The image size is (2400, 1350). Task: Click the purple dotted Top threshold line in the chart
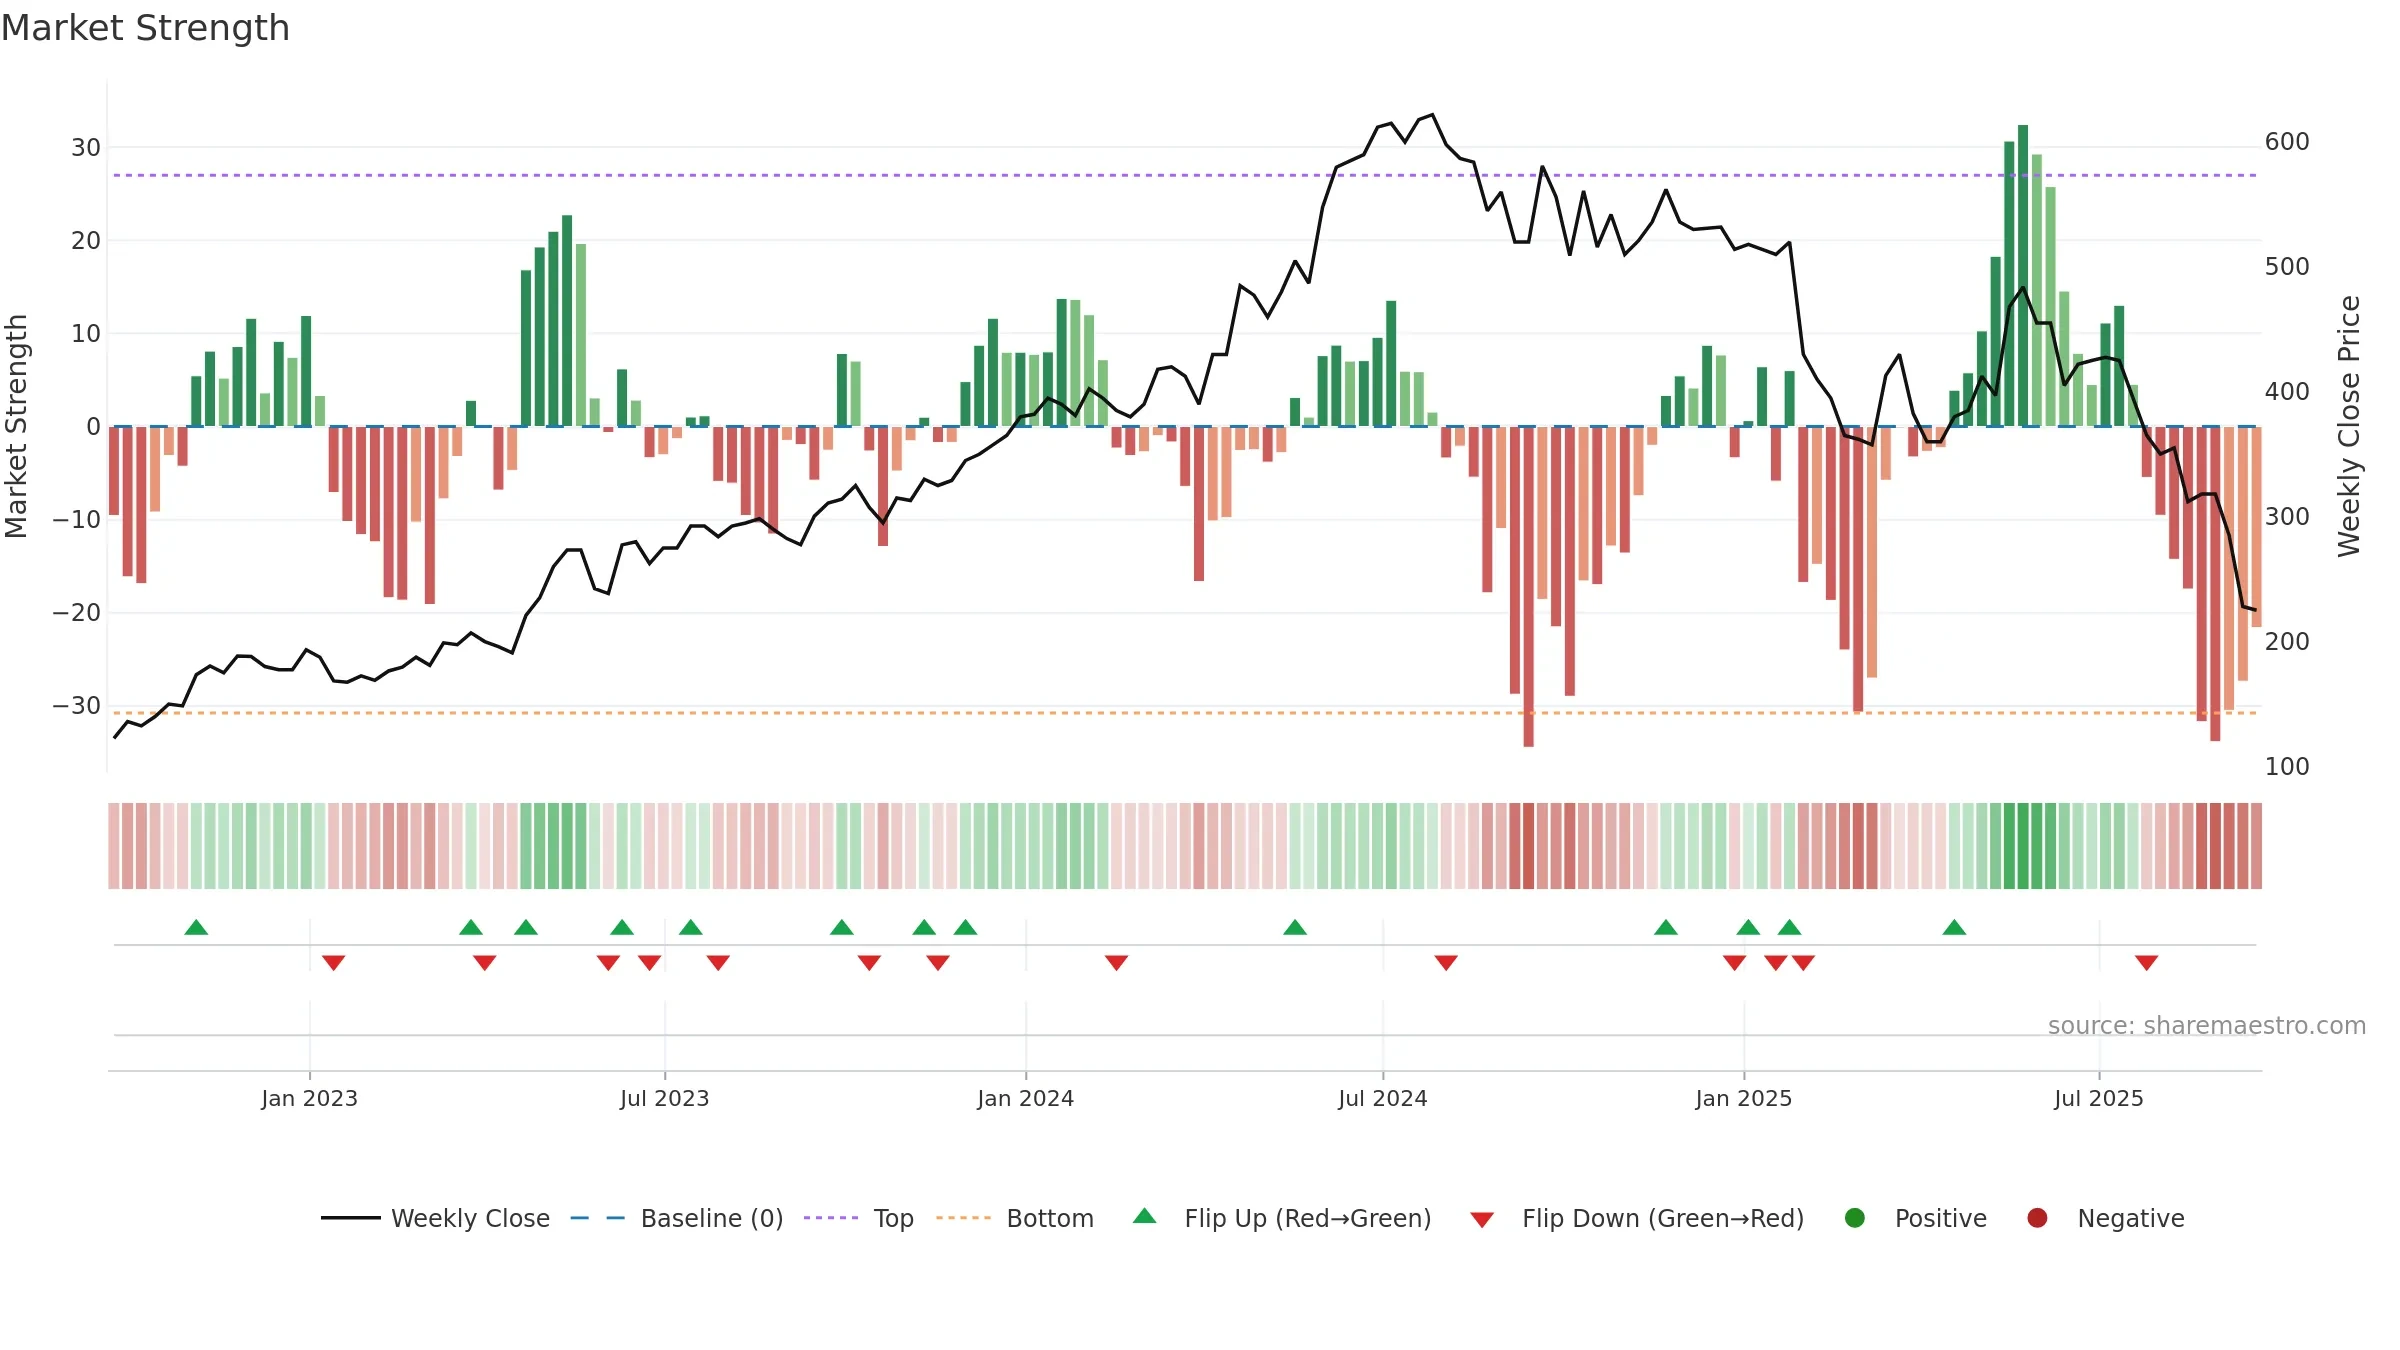(x=1185, y=175)
